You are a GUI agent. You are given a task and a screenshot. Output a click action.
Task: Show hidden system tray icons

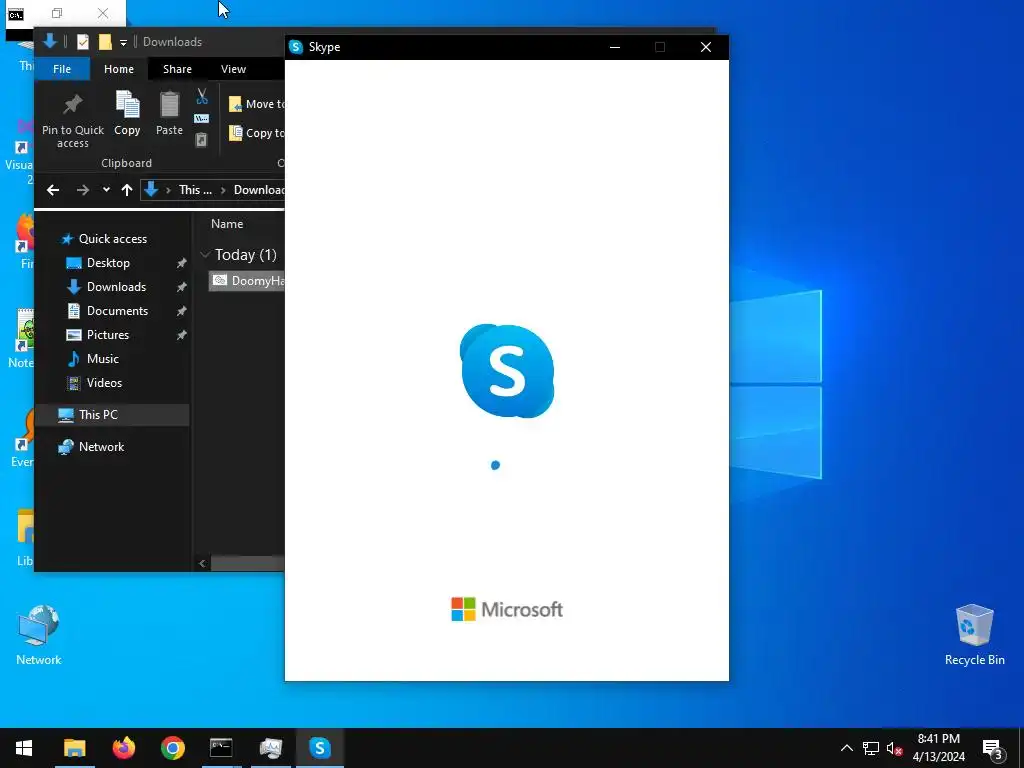coord(846,748)
